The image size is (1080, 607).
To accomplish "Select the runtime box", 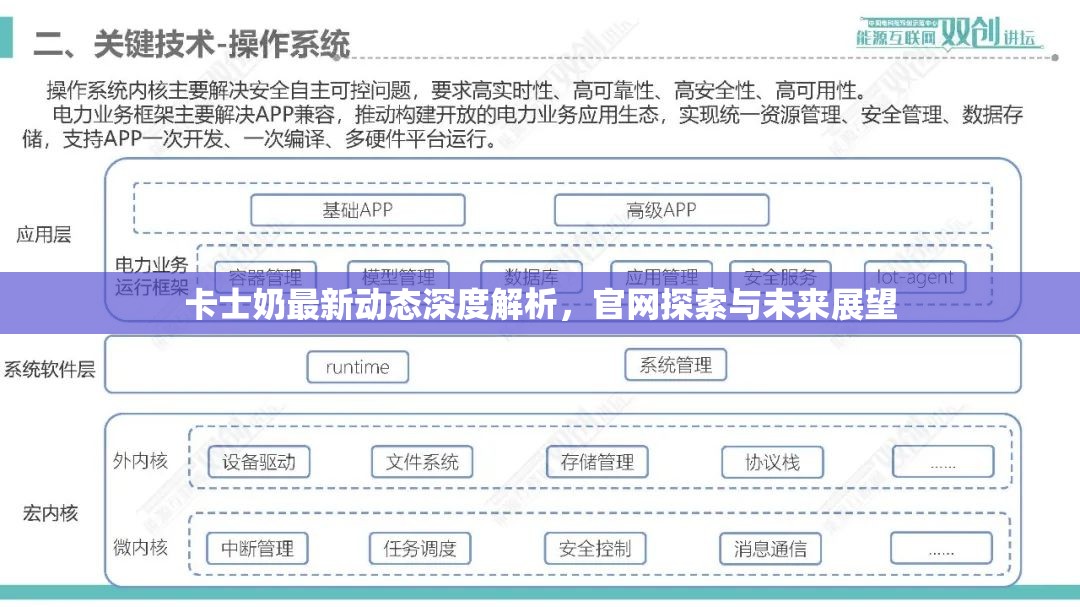I will (x=357, y=367).
